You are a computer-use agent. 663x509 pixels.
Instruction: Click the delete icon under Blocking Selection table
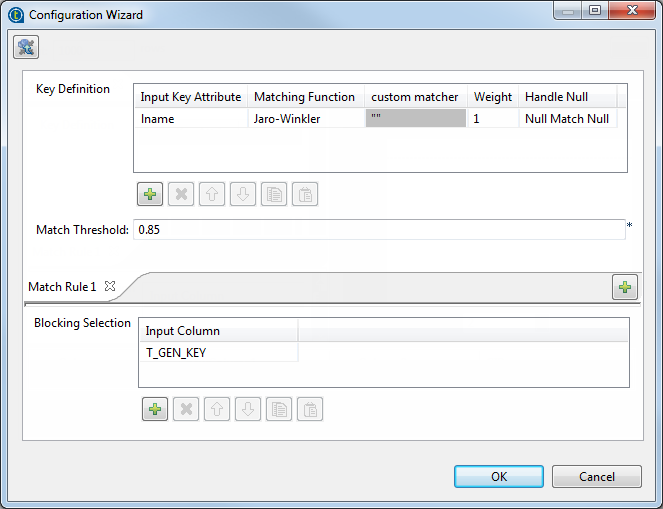click(x=185, y=409)
